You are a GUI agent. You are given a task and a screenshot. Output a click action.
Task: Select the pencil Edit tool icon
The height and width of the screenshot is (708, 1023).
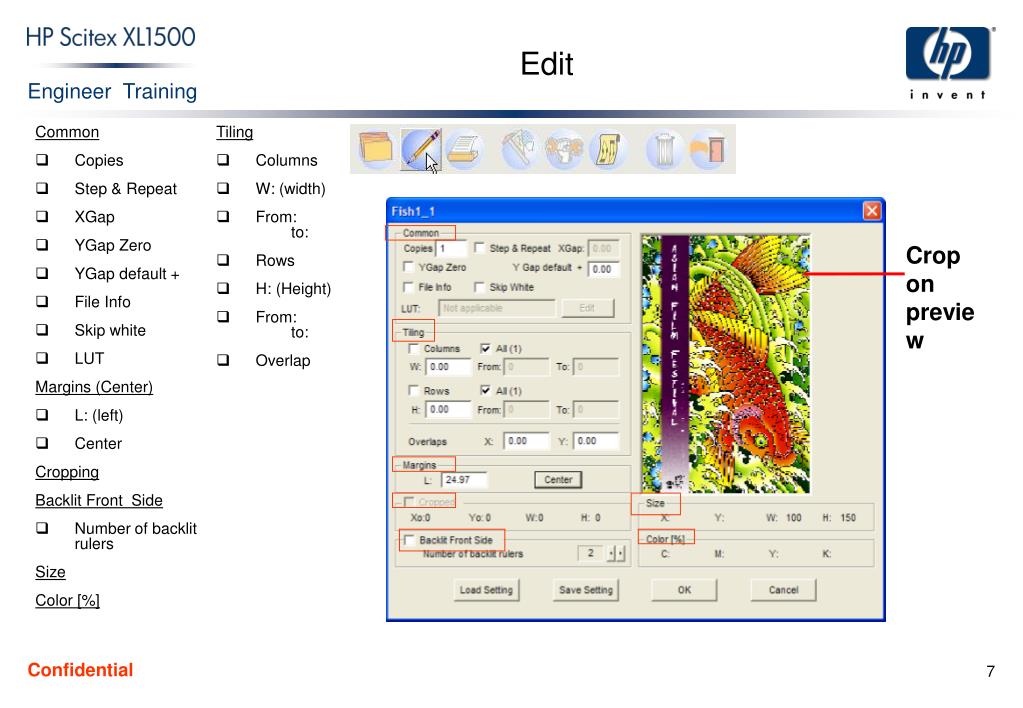[420, 149]
